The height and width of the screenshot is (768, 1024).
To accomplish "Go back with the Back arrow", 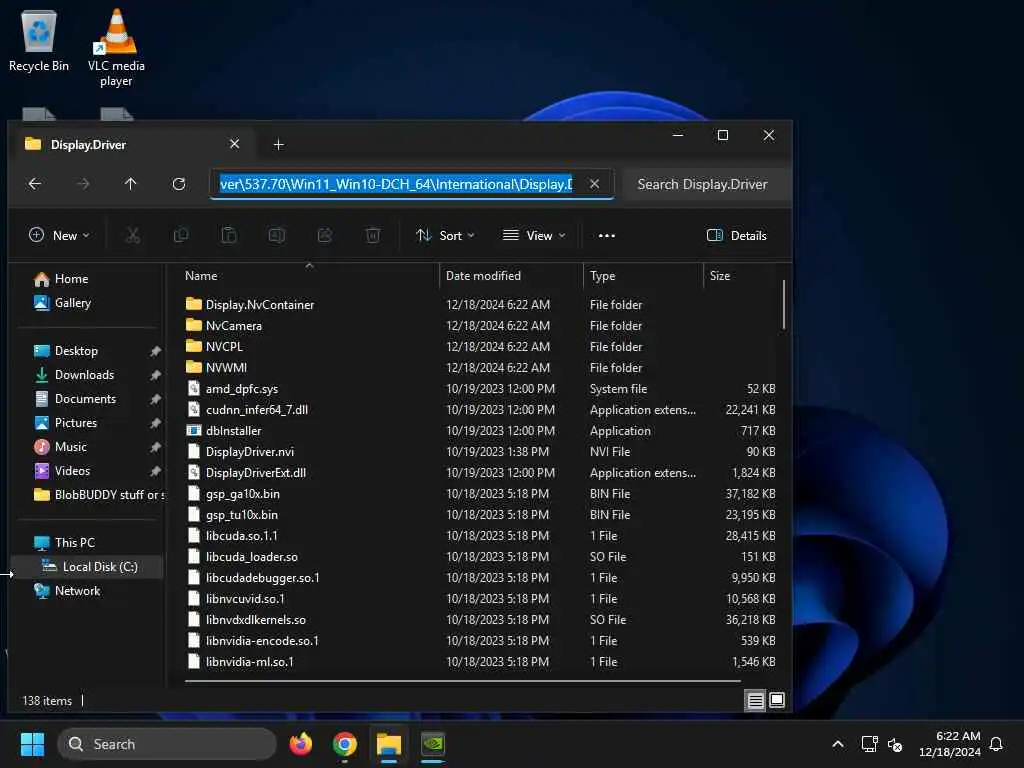I will (35, 184).
